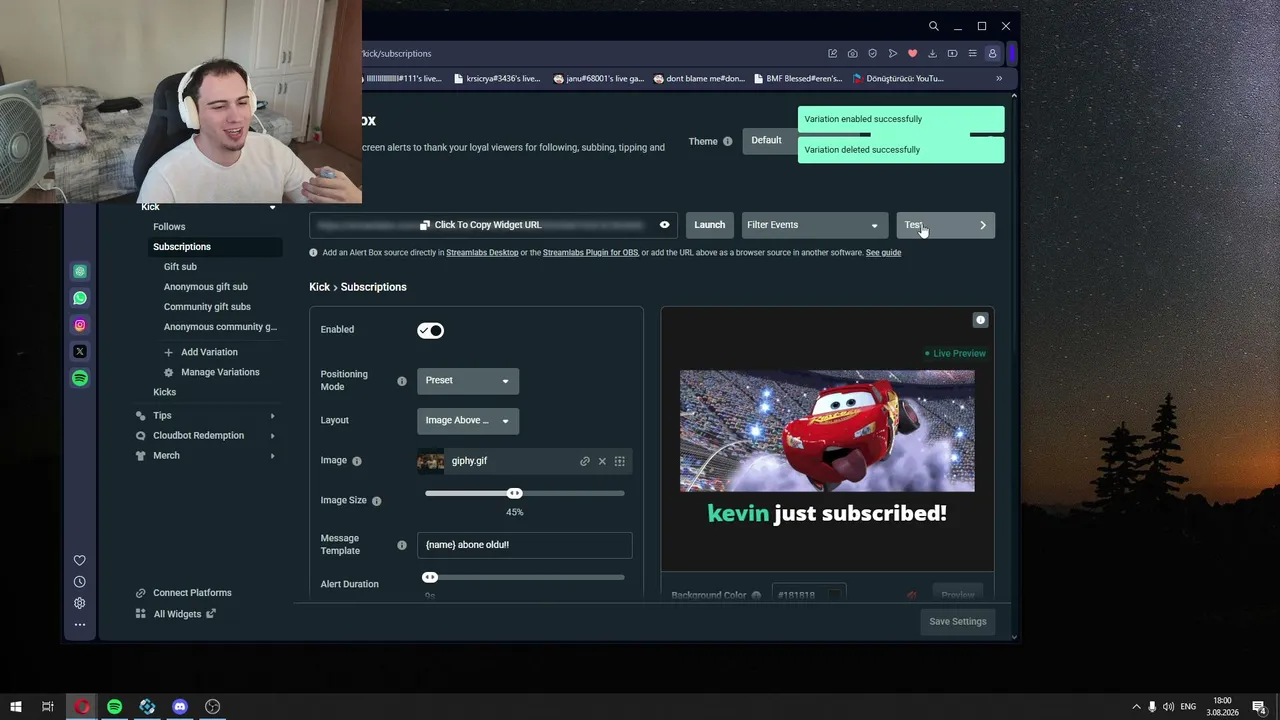Click the Launch button
The image size is (1280, 720).
[x=710, y=225]
